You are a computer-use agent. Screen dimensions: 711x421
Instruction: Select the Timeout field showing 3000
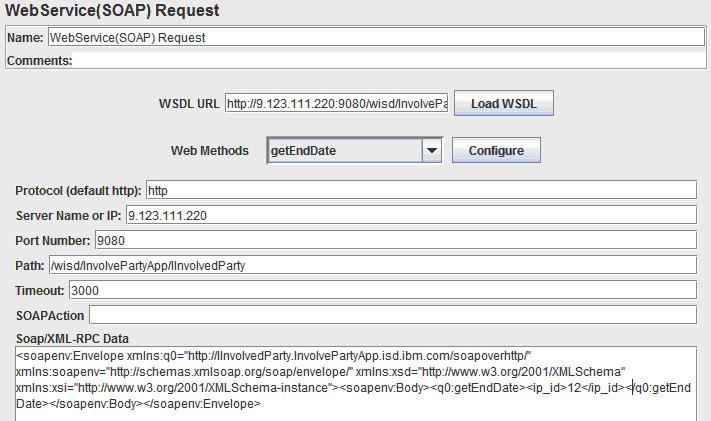coord(380,290)
